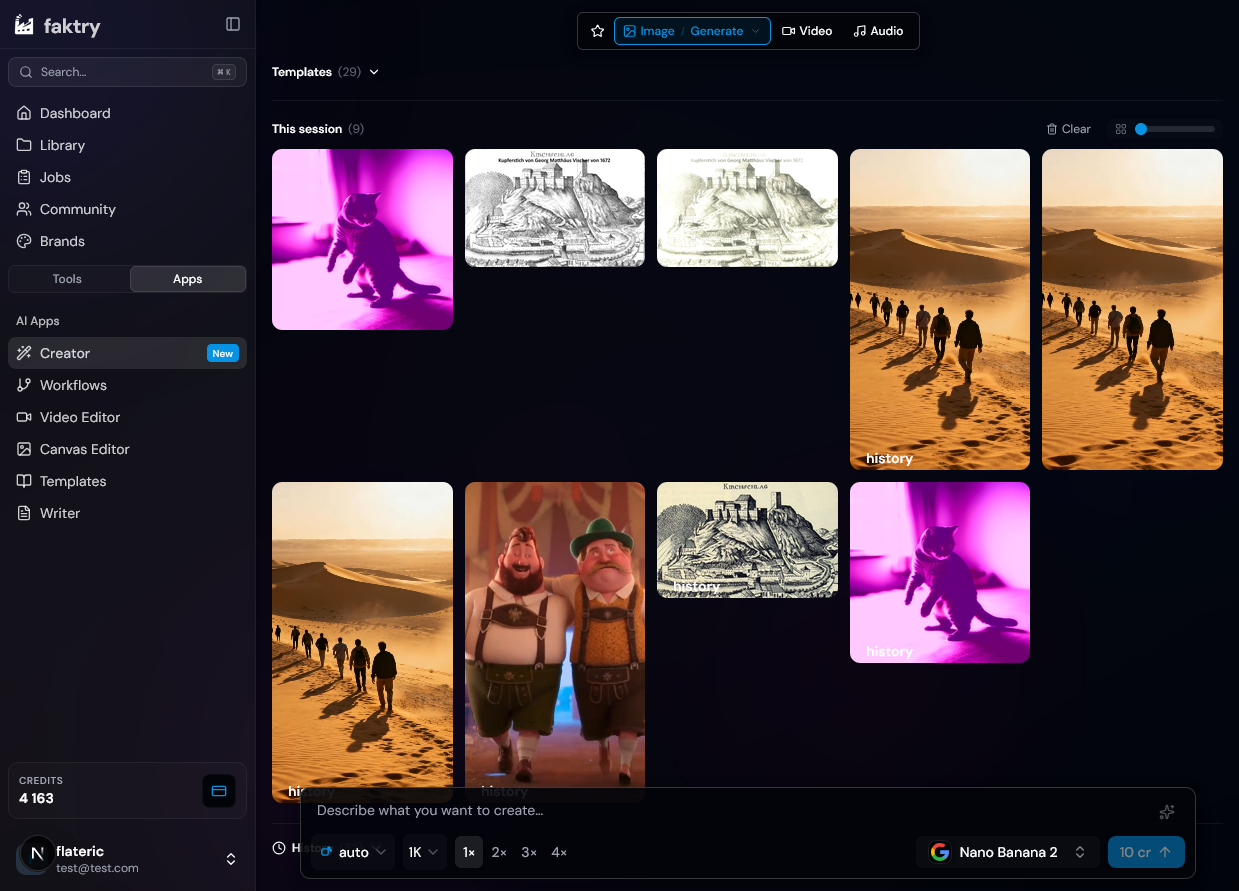Click the N avatar icon

point(38,853)
